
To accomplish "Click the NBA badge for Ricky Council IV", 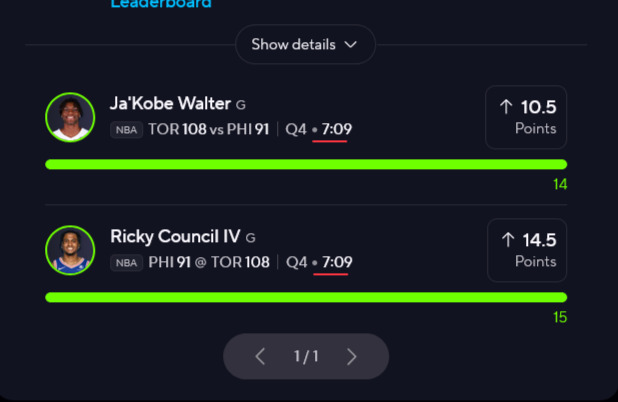I will tap(126, 263).
